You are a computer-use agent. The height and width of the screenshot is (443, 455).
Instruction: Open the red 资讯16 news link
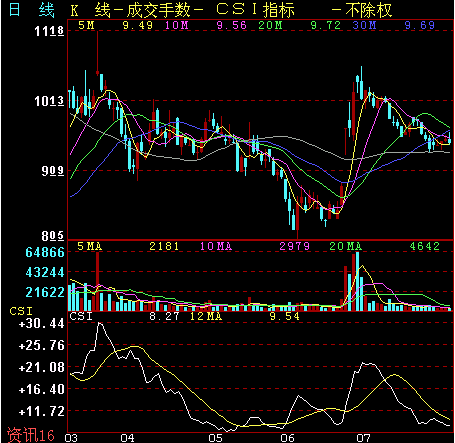(31, 435)
